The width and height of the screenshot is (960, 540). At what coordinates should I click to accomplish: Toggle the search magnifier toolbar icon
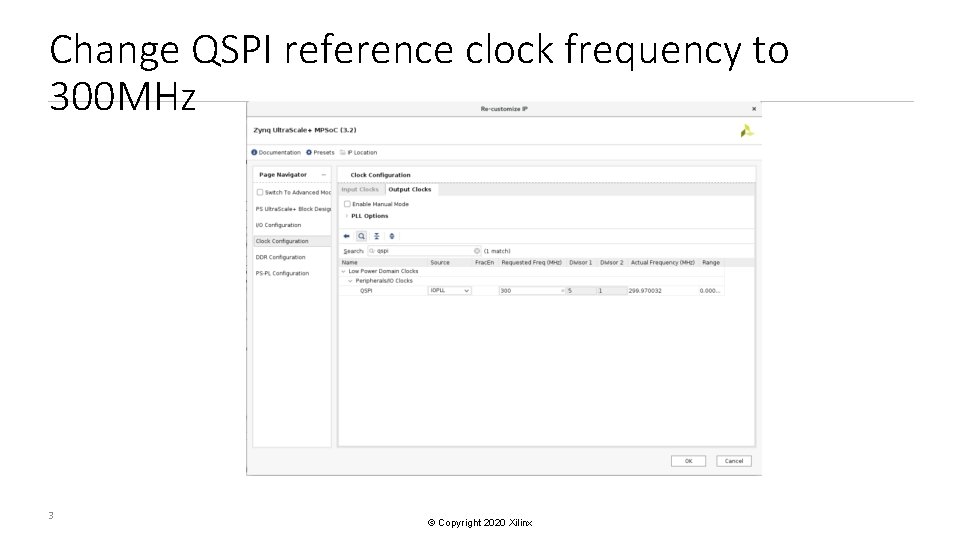pyautogui.click(x=362, y=236)
